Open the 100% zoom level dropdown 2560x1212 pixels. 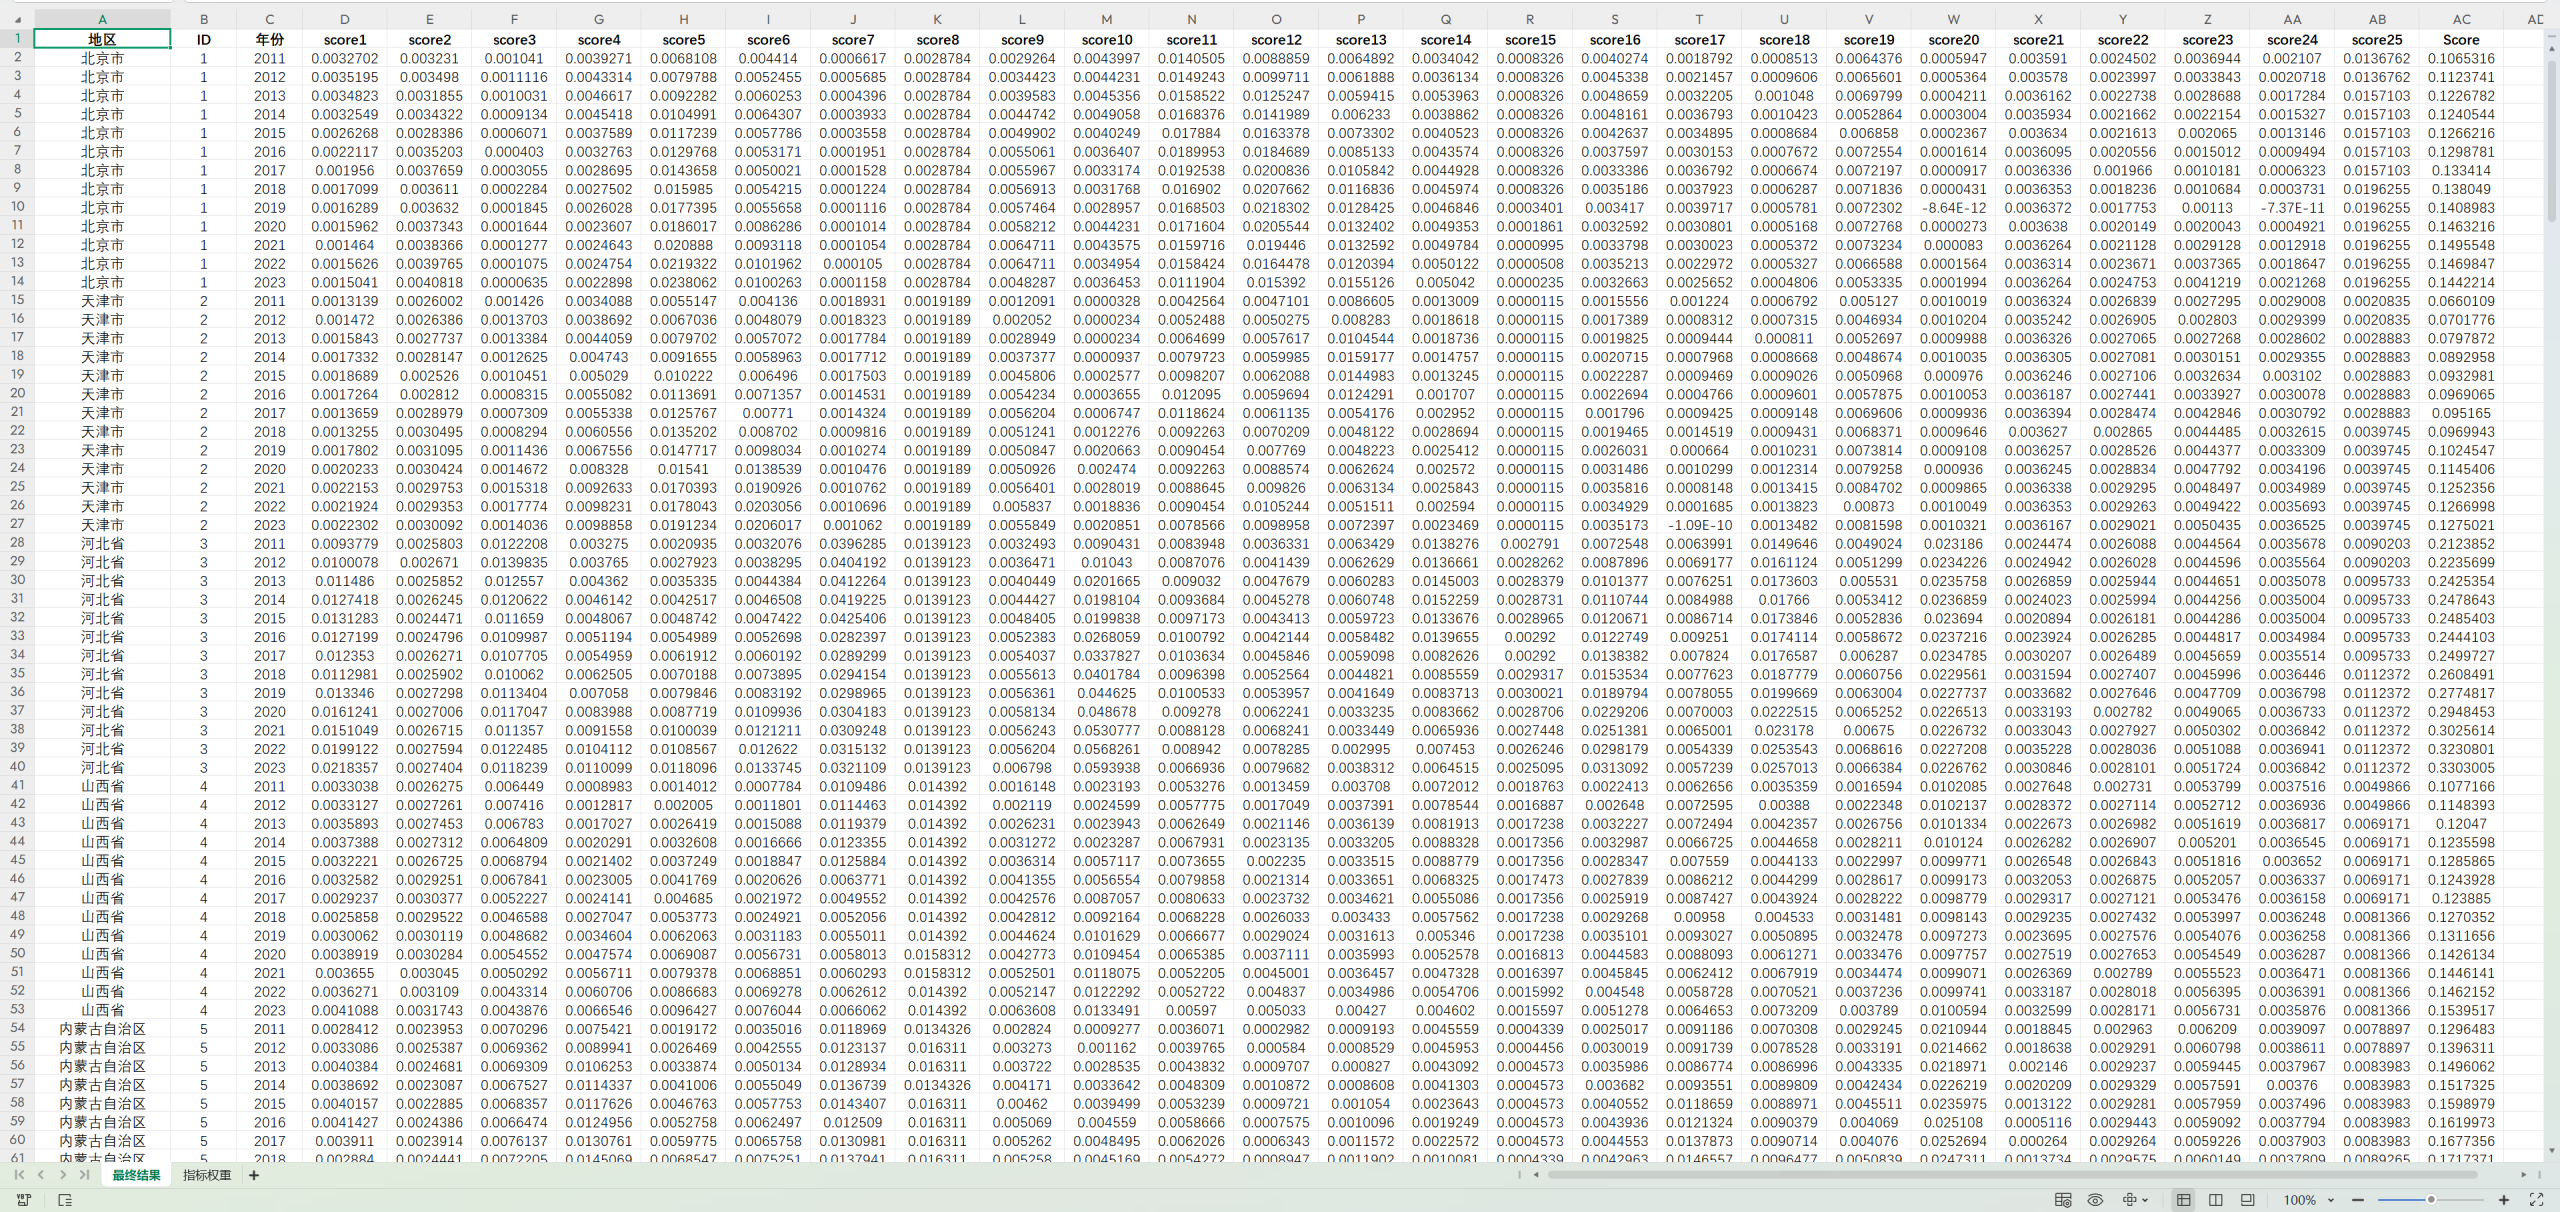(2331, 1199)
